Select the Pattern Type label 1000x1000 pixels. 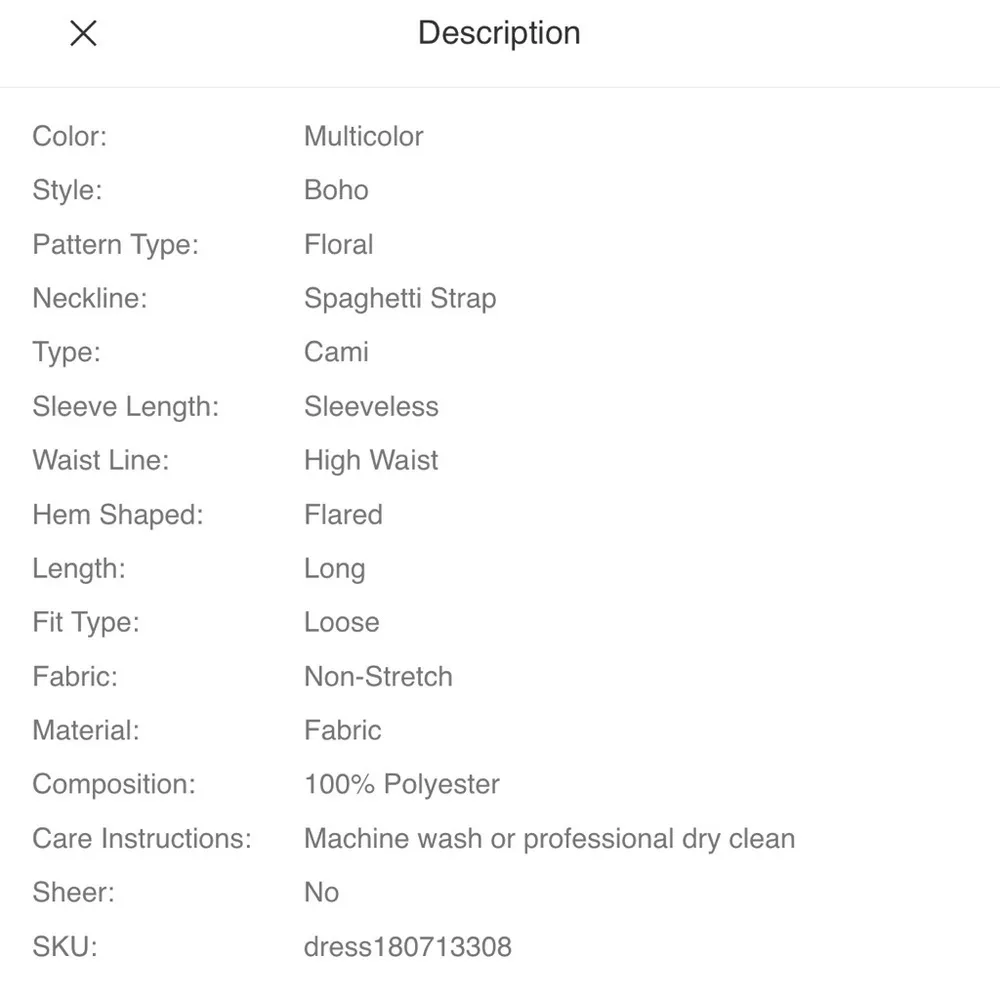point(115,244)
